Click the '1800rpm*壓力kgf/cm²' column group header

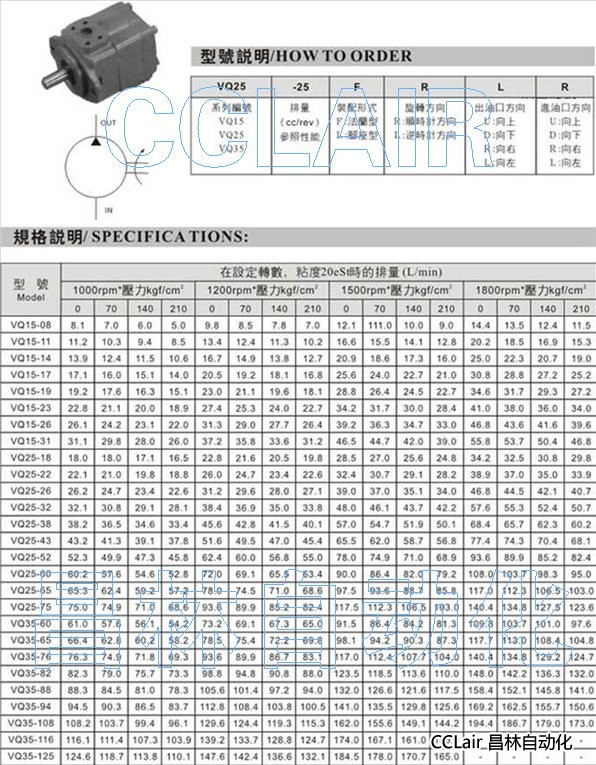pos(530,290)
